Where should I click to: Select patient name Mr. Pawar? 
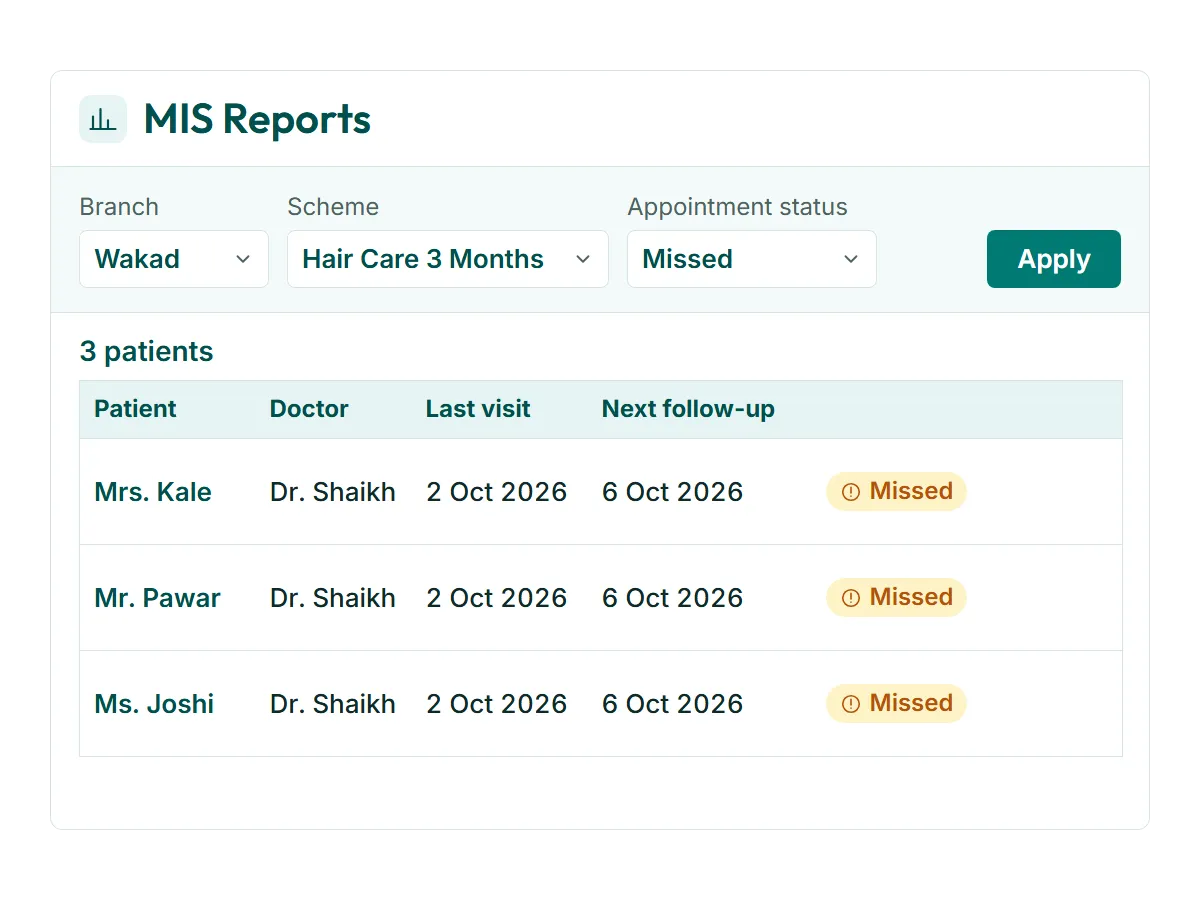click(x=157, y=598)
